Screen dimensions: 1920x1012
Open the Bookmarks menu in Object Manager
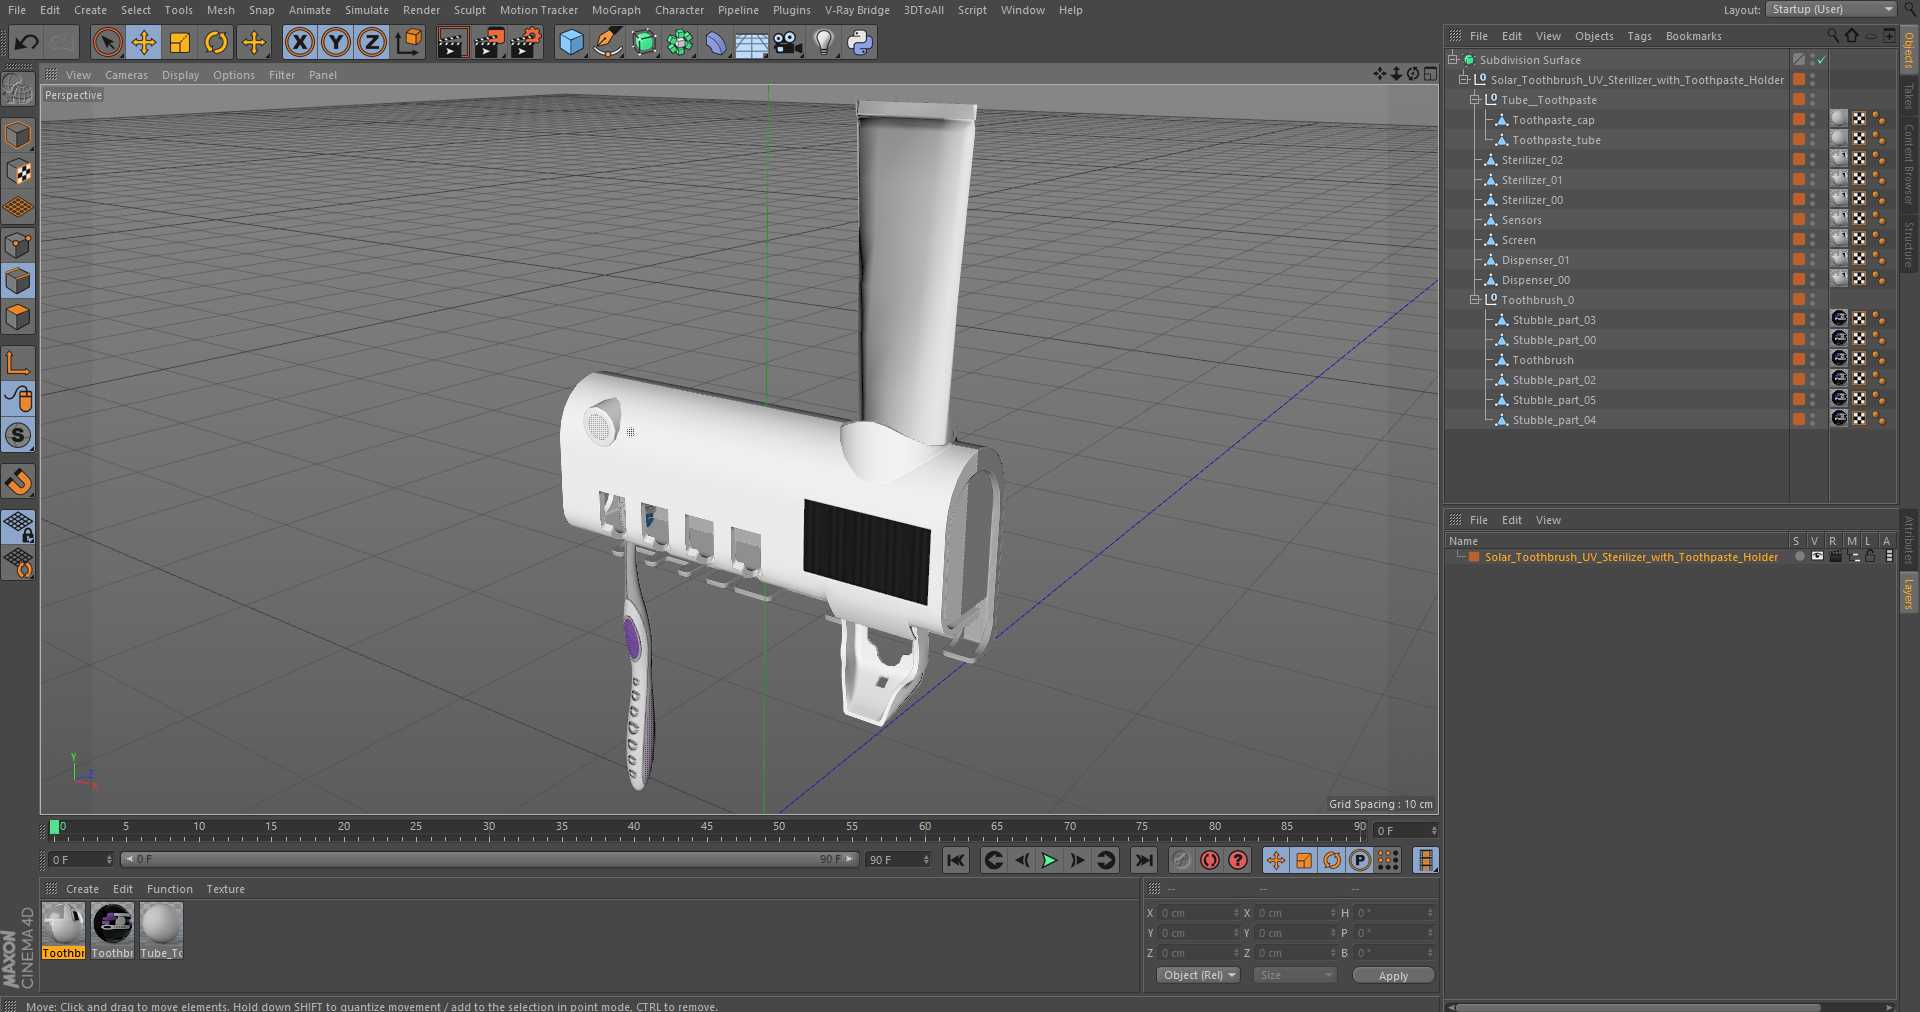1693,36
